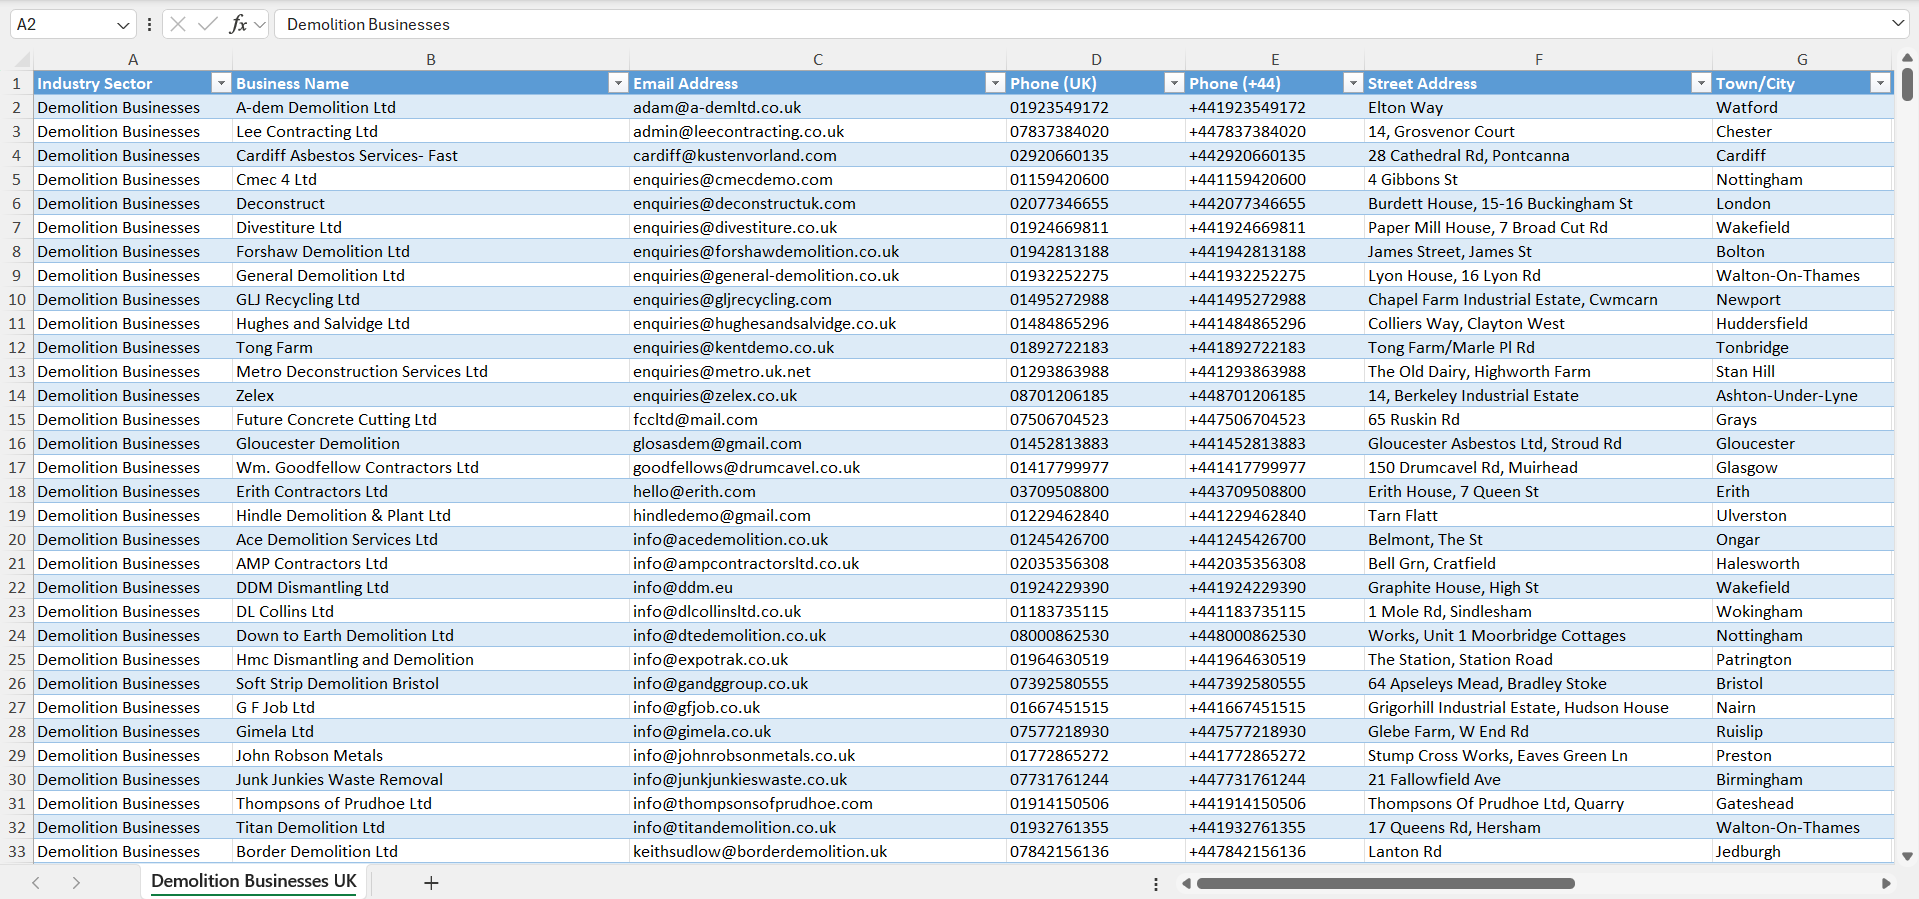Expand the Name Box dropdown
The image size is (1919, 899).
(123, 24)
